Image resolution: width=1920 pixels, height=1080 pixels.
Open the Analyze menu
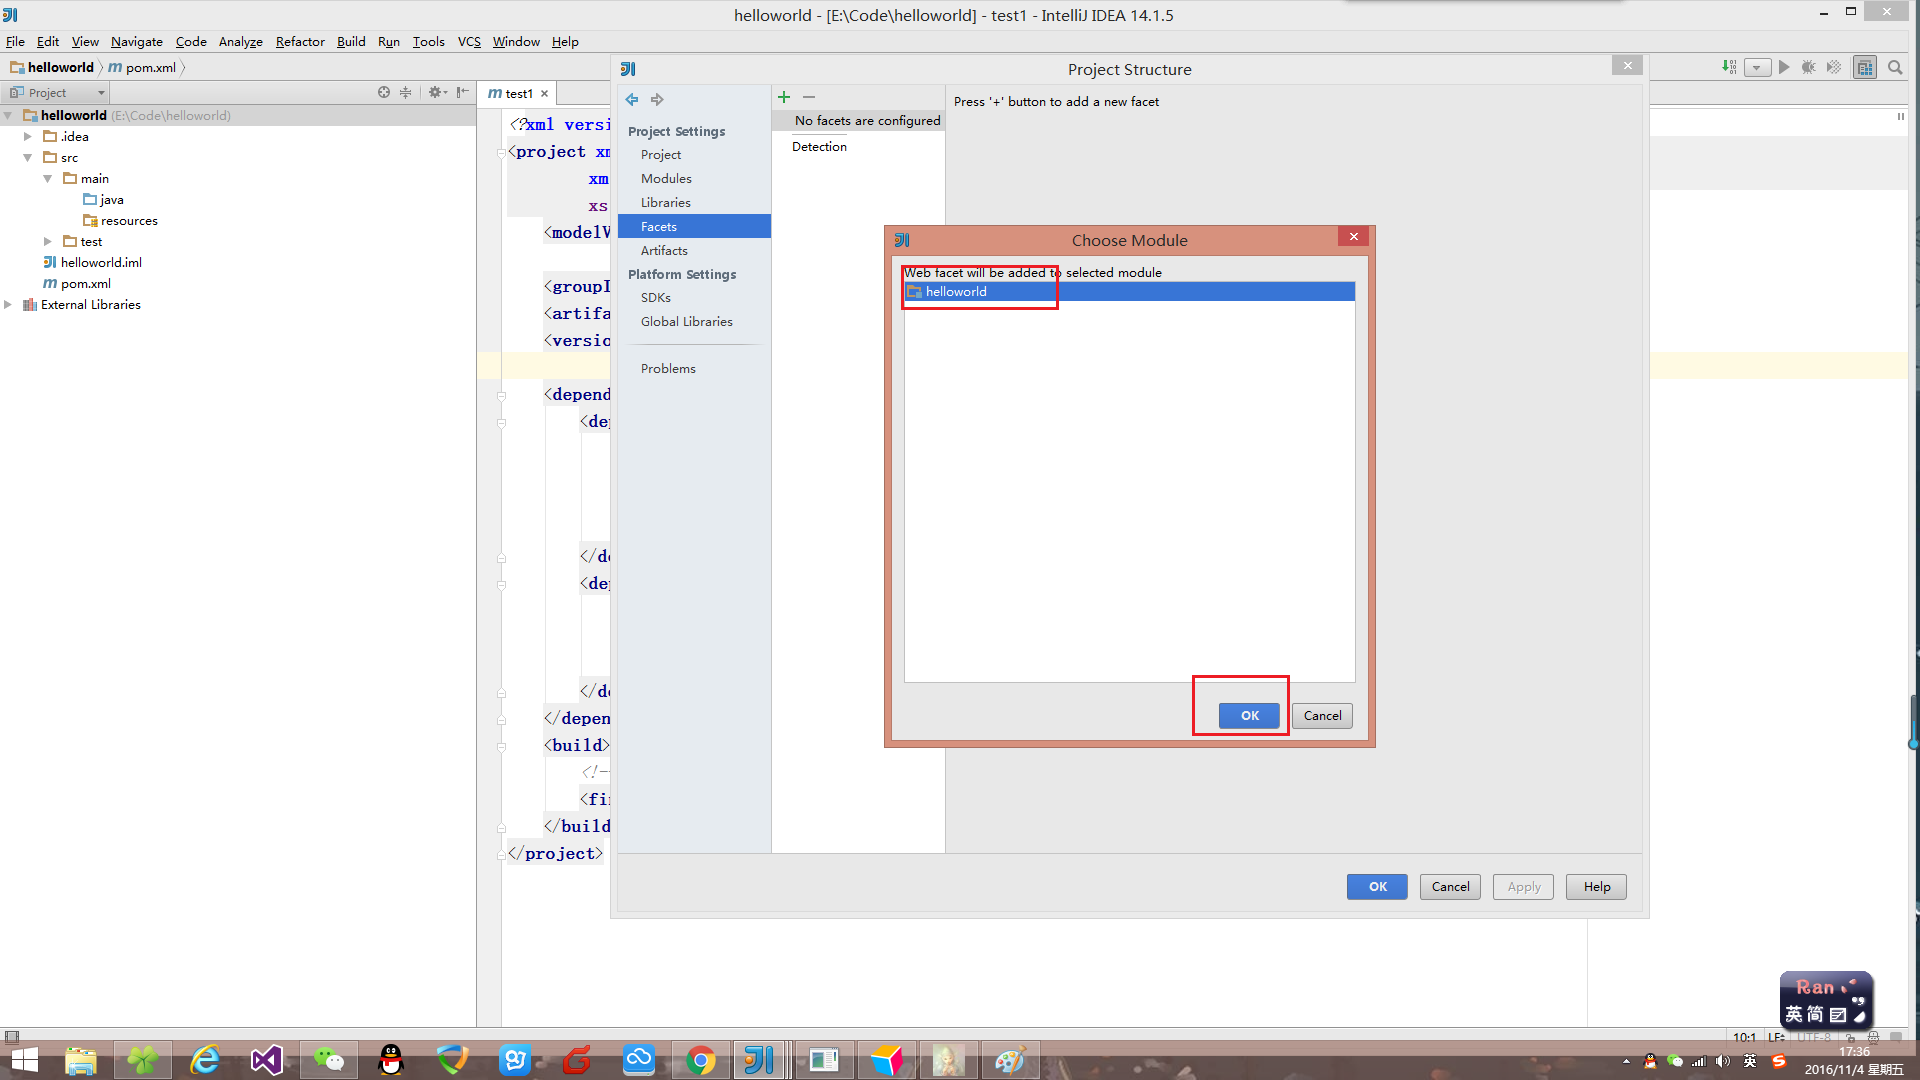[241, 42]
